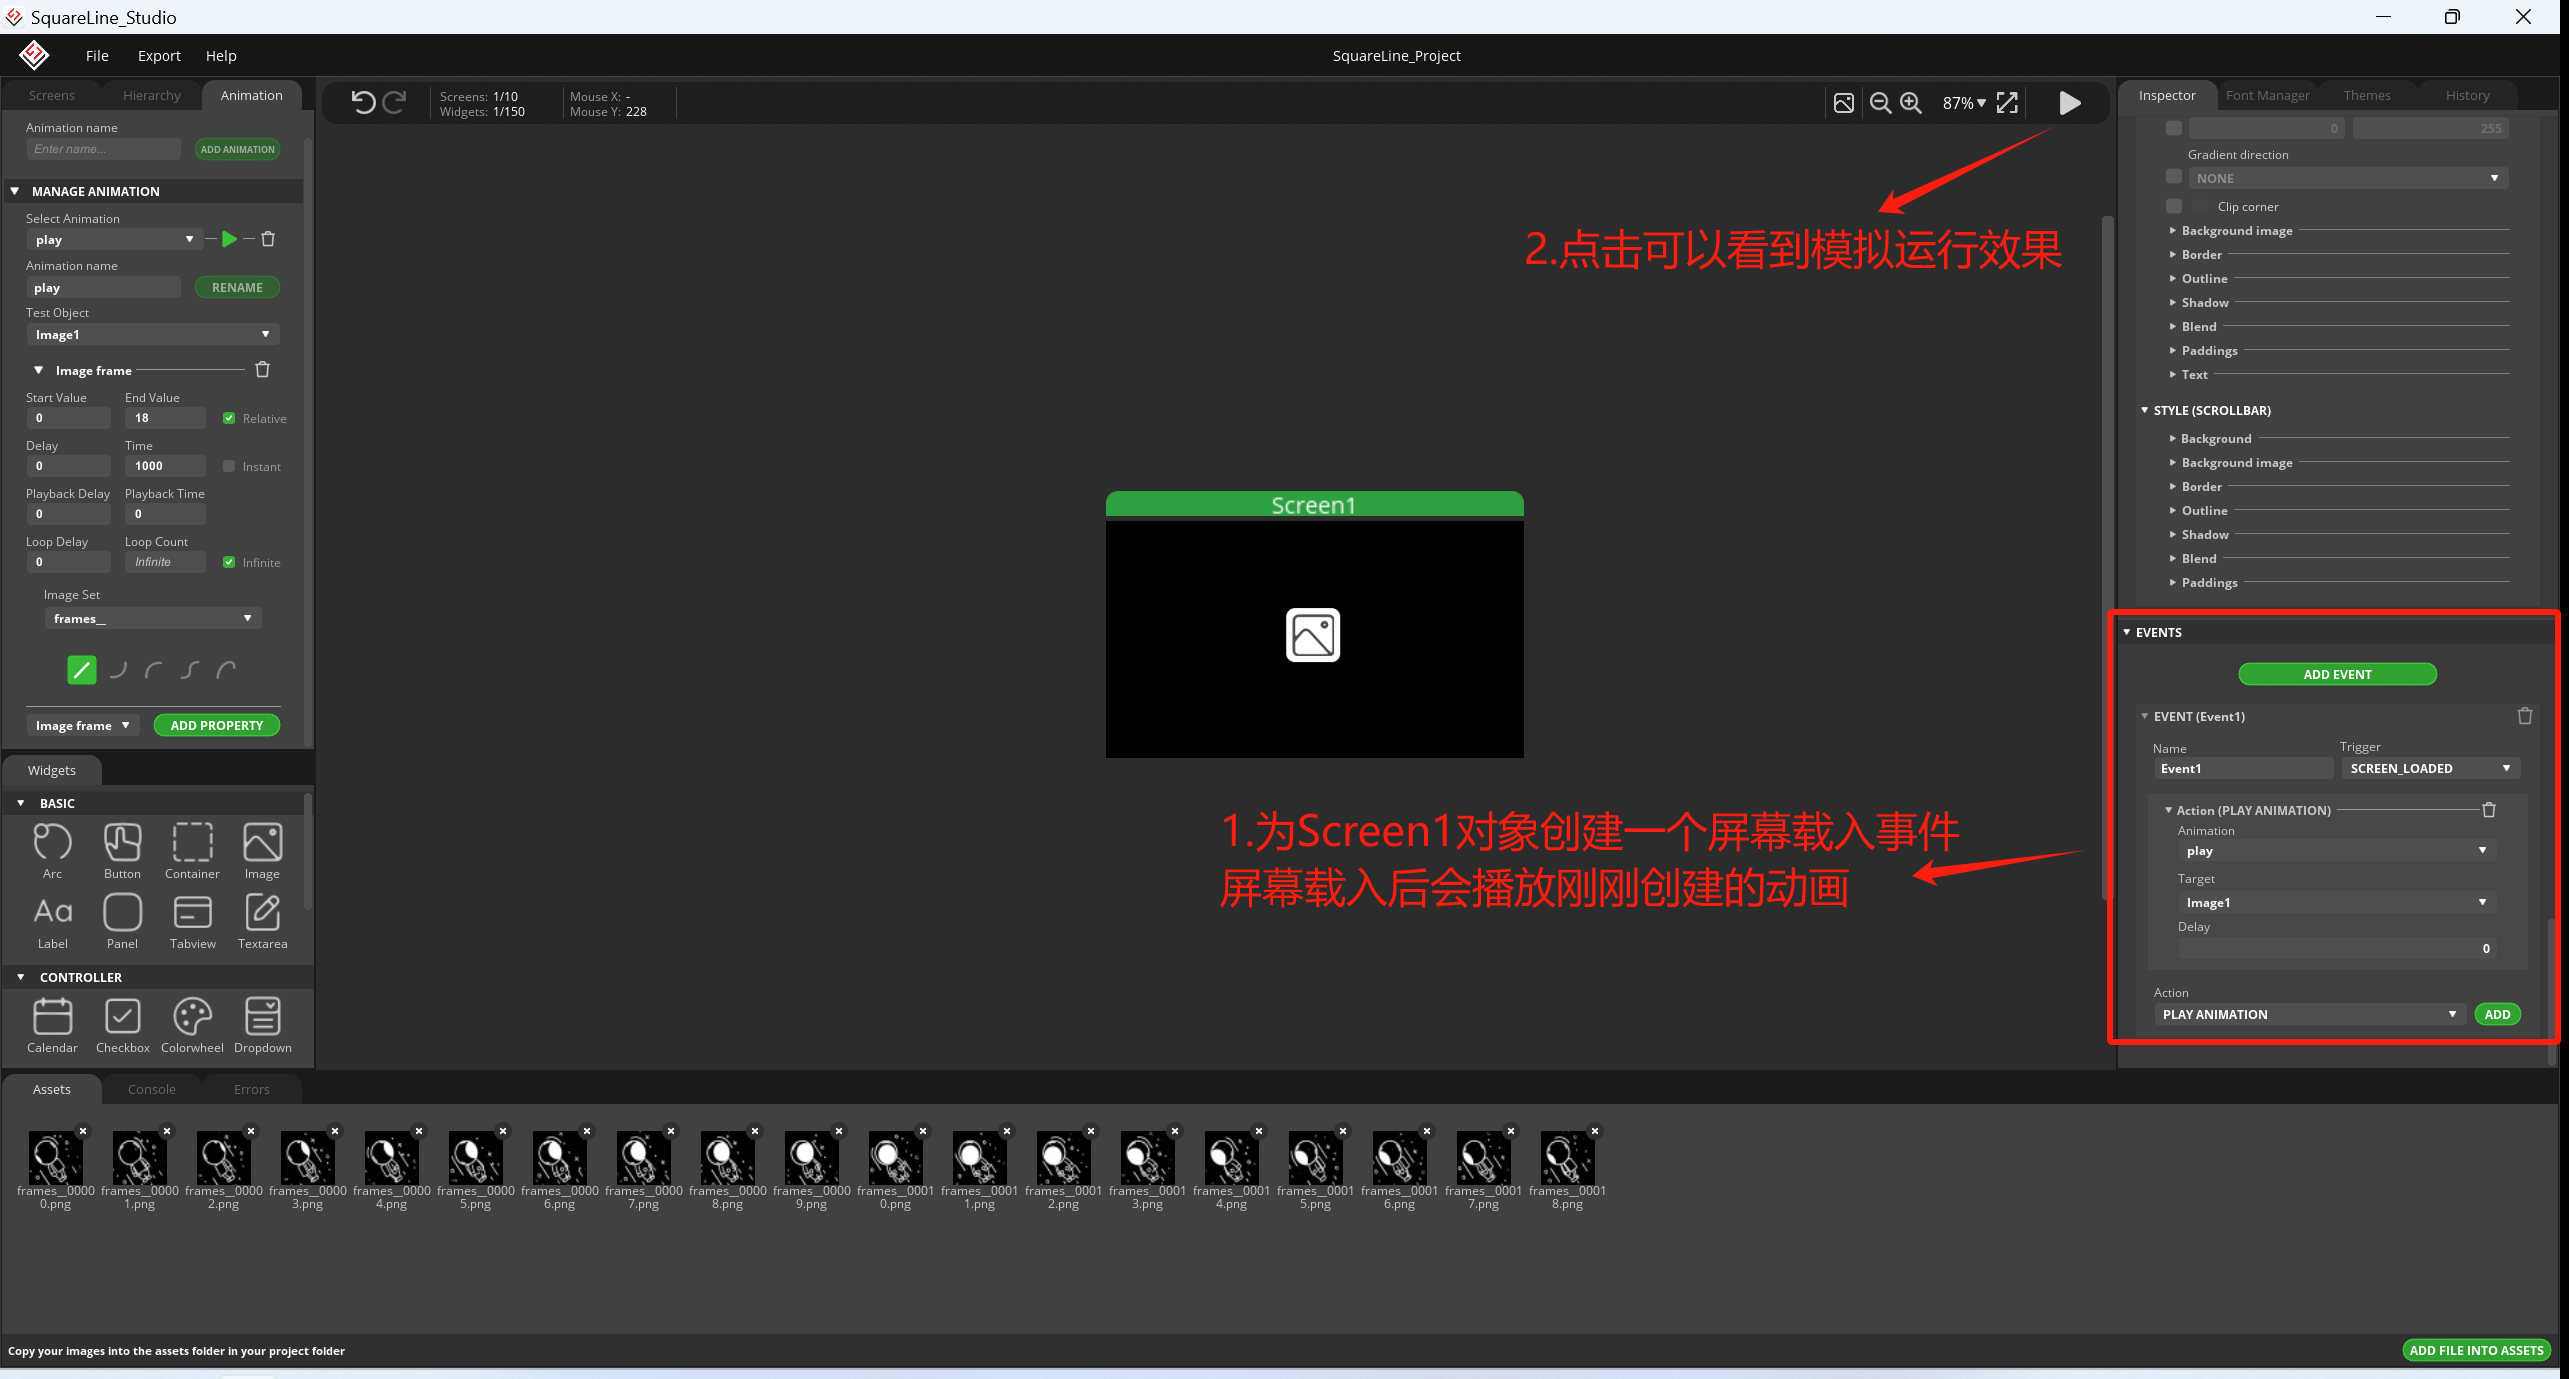Click ADD EVENT button in Events panel
Image resolution: width=2569 pixels, height=1379 pixels.
[x=2336, y=674]
